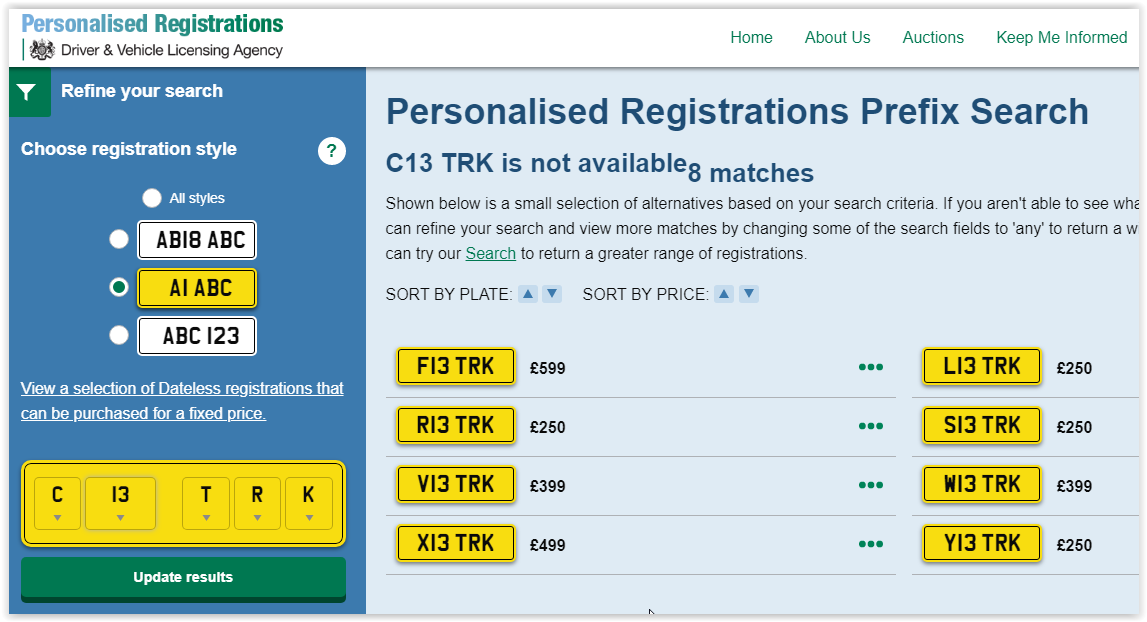Image resolution: width=1147 pixels, height=622 pixels.
Task: Select the yellow L13 TRK plate
Action: [x=982, y=366]
